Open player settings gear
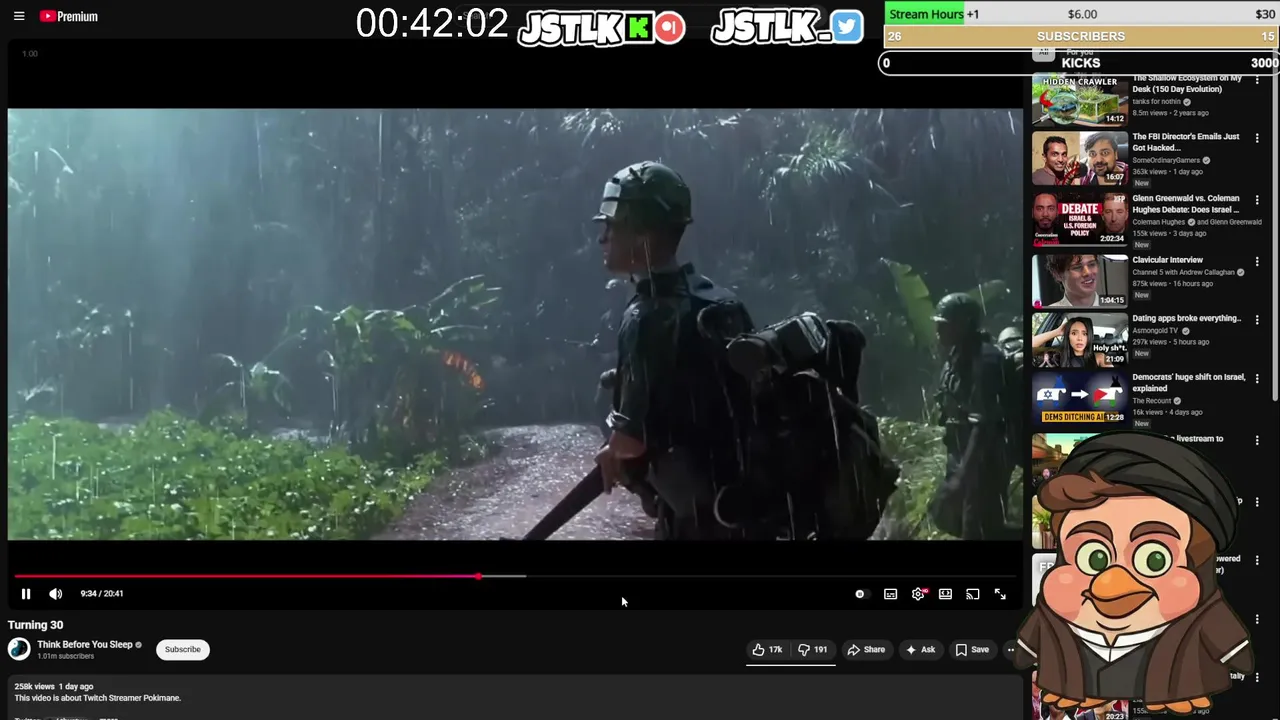The height and width of the screenshot is (720, 1280). pos(918,594)
